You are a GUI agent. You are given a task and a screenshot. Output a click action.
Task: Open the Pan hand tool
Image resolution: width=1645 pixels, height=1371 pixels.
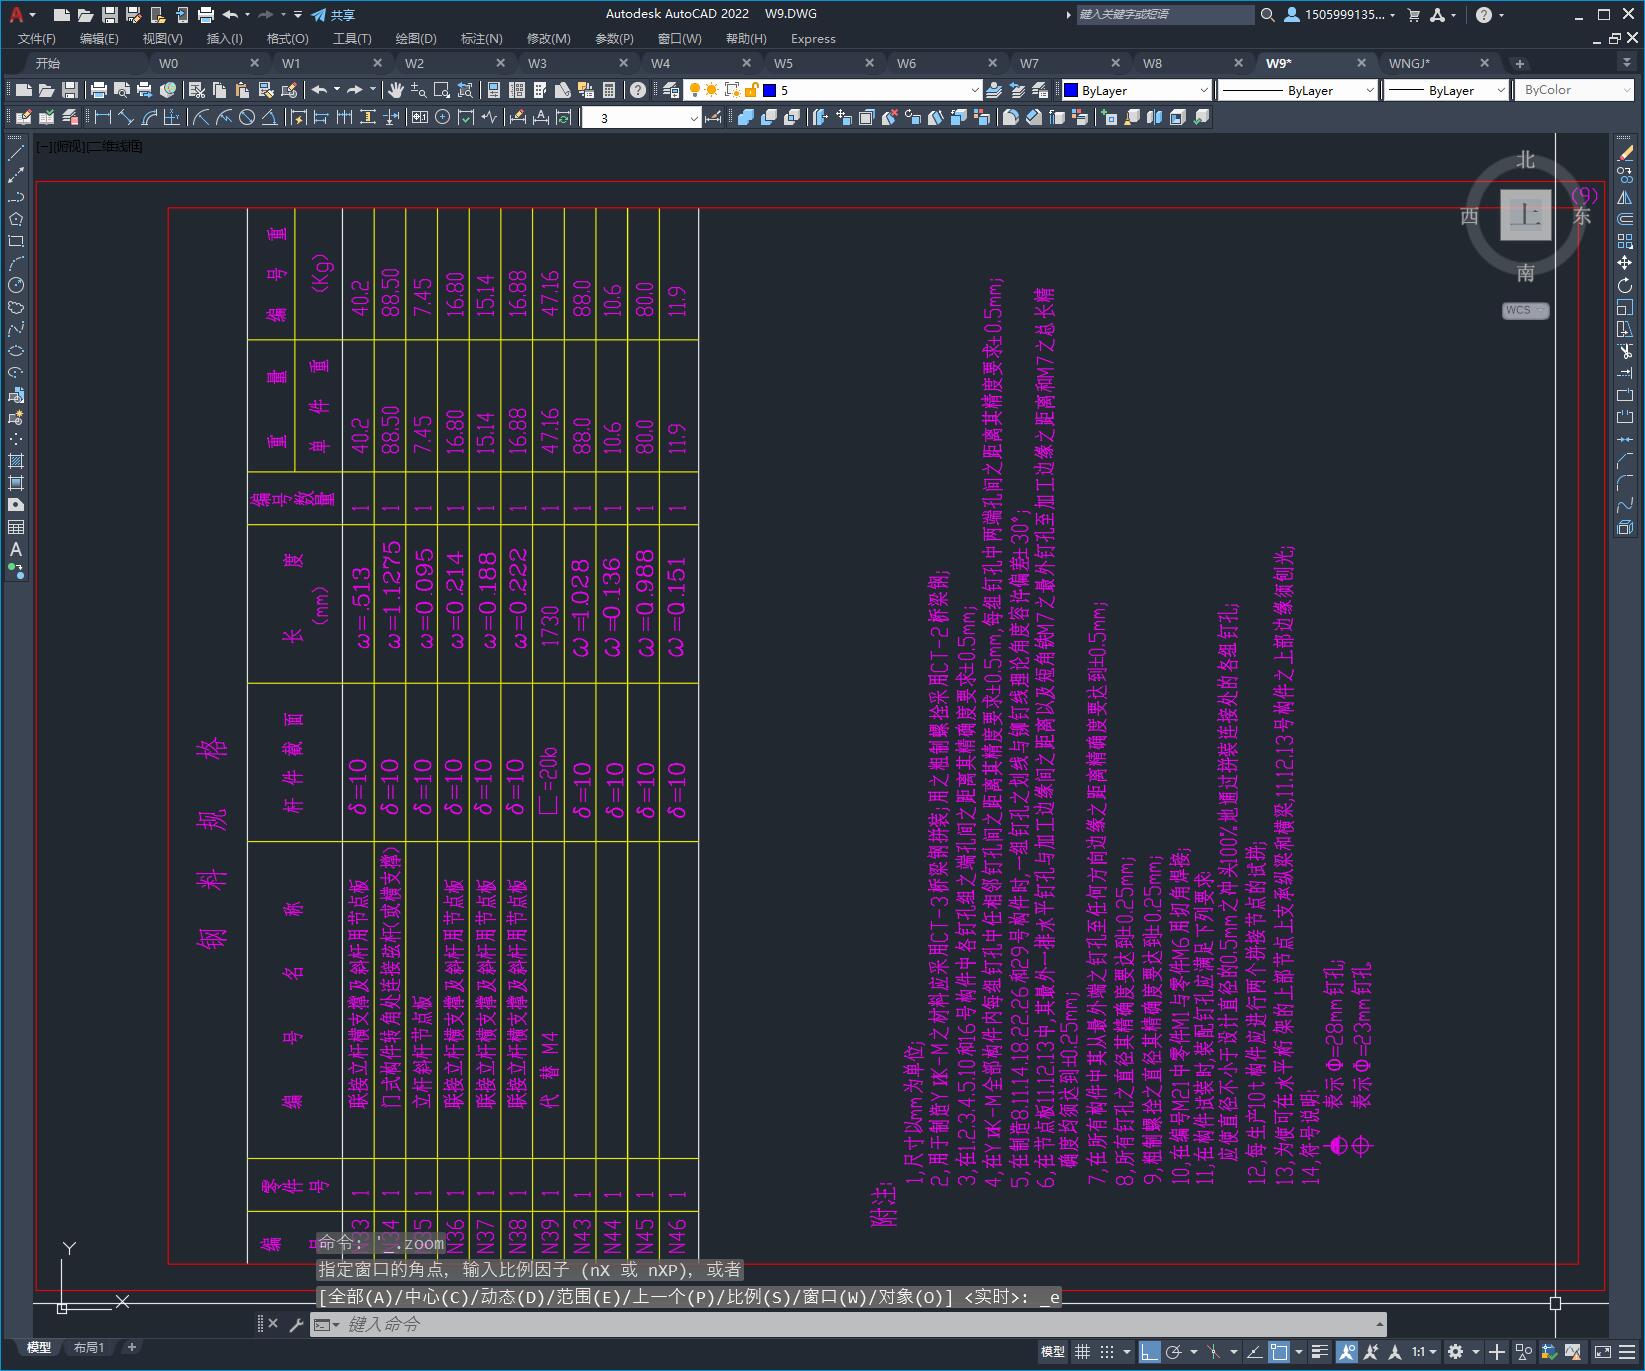[396, 90]
